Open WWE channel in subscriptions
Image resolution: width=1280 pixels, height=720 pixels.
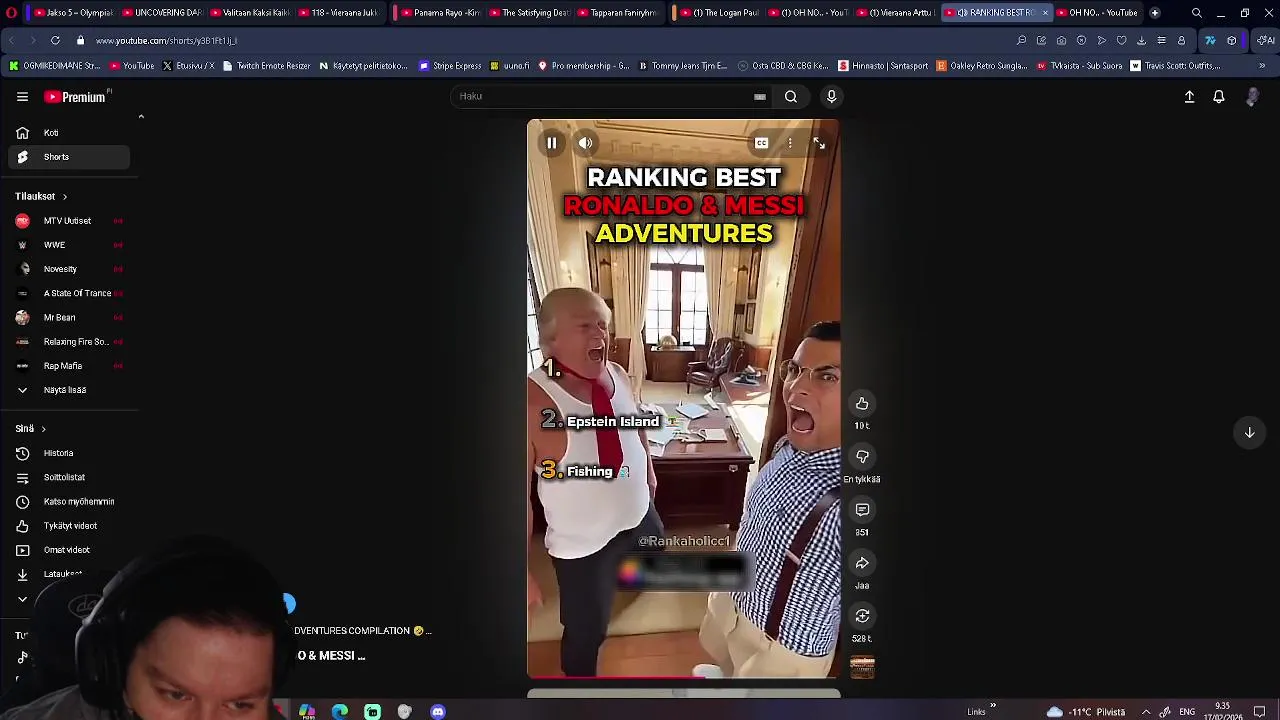tap(68, 245)
